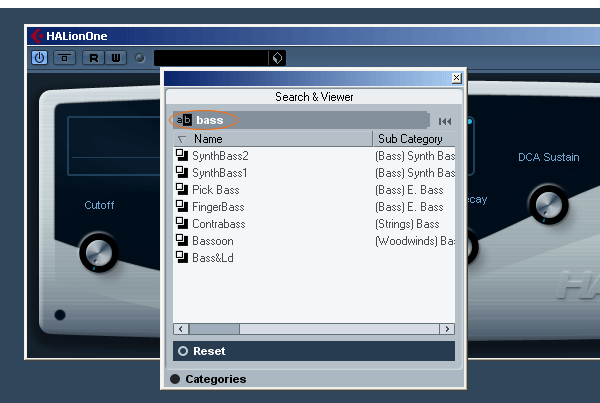Open the preset browser diamond icon
Image resolution: width=600 pixels, height=403 pixels.
click(277, 58)
